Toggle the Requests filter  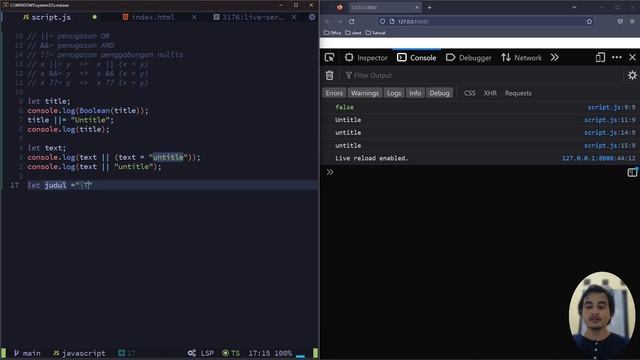click(x=518, y=93)
